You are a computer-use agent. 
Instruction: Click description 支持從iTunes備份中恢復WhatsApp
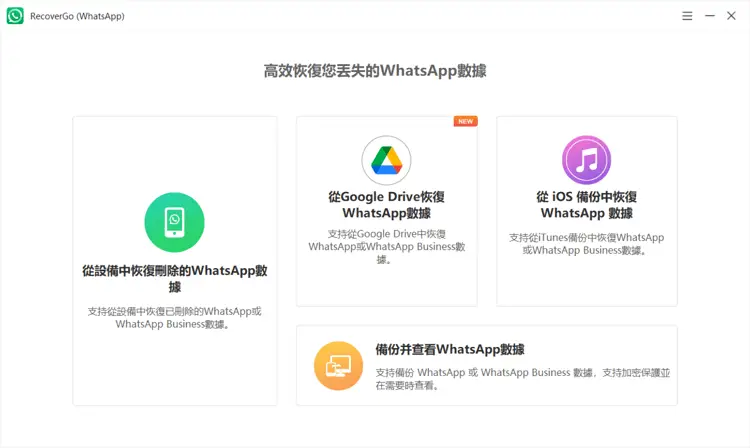586,244
